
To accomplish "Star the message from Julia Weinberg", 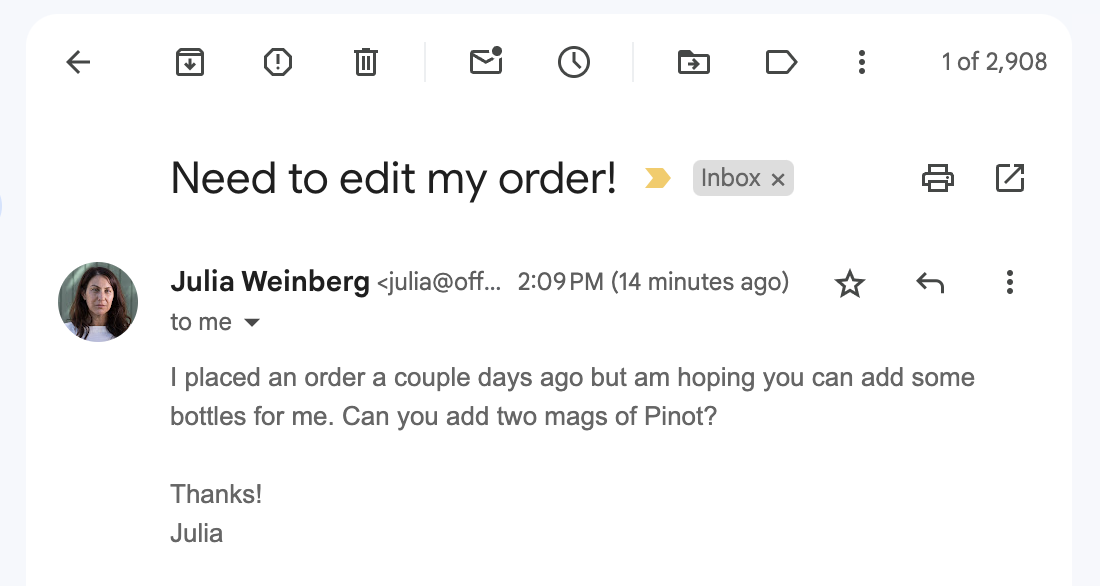I will pos(849,284).
